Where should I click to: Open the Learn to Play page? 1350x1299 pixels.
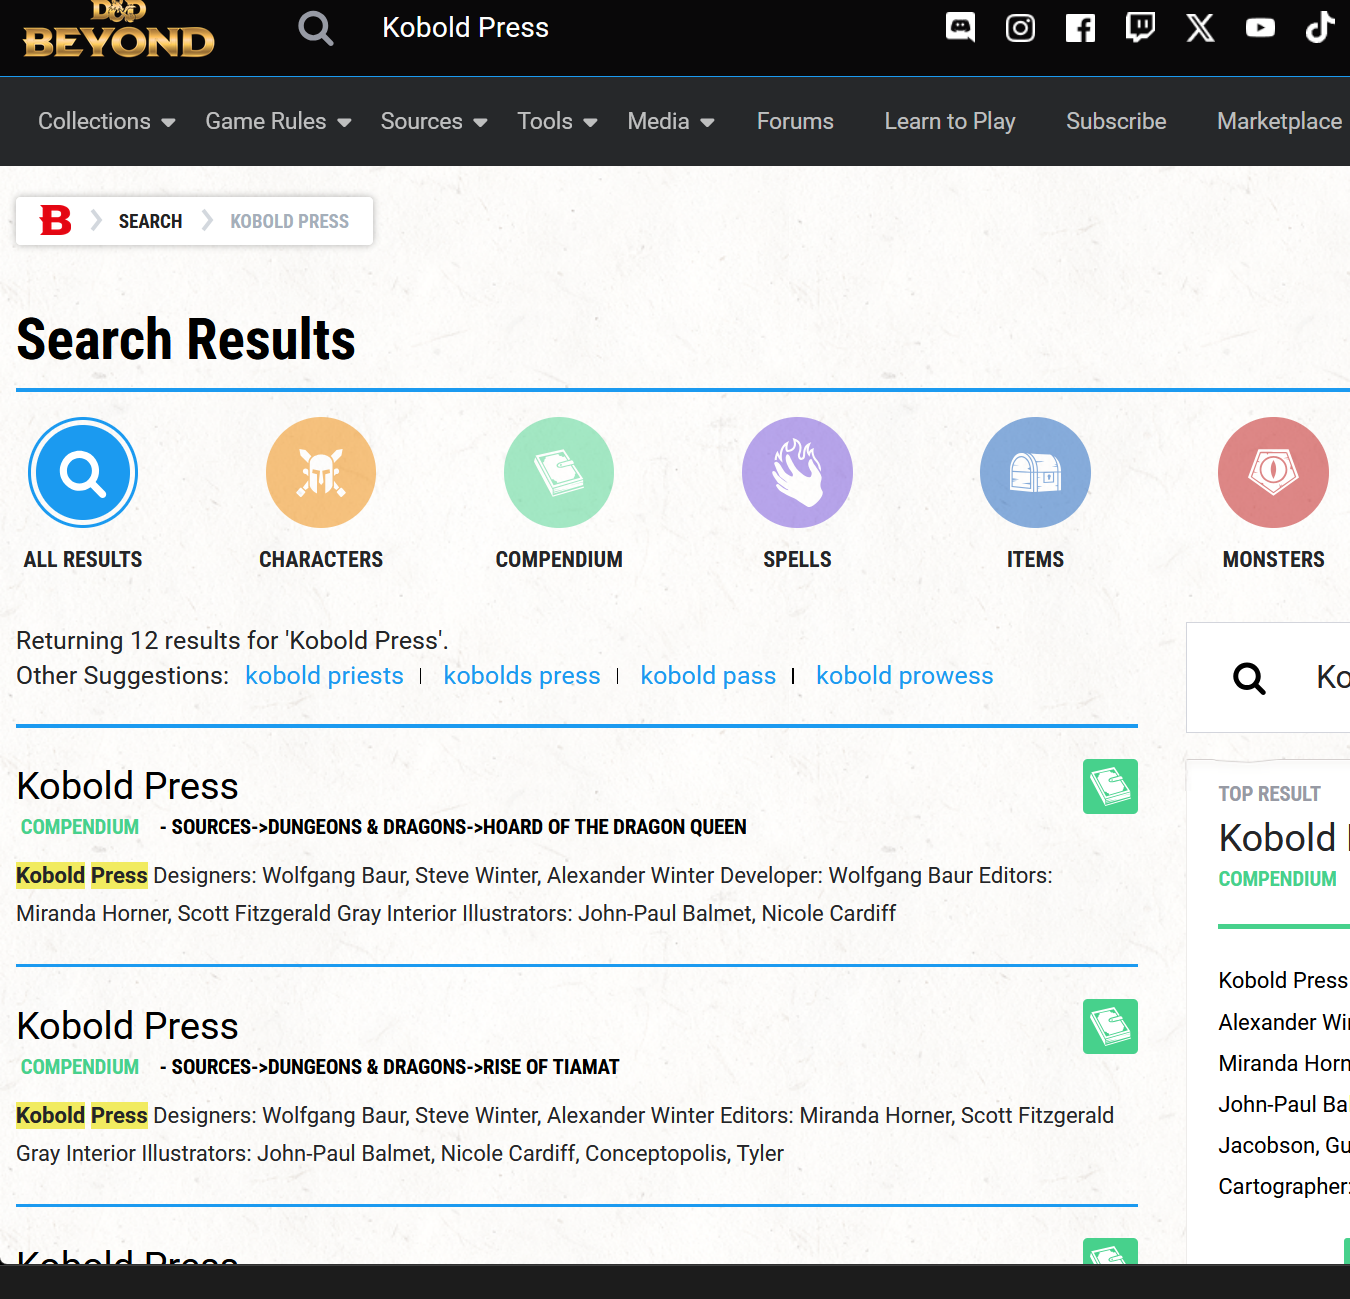point(949,121)
